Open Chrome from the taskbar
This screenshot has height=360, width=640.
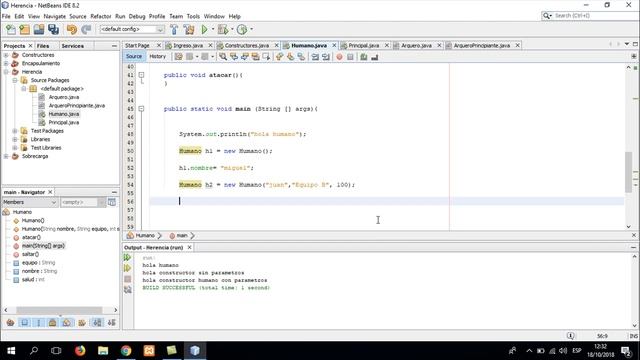tap(126, 351)
